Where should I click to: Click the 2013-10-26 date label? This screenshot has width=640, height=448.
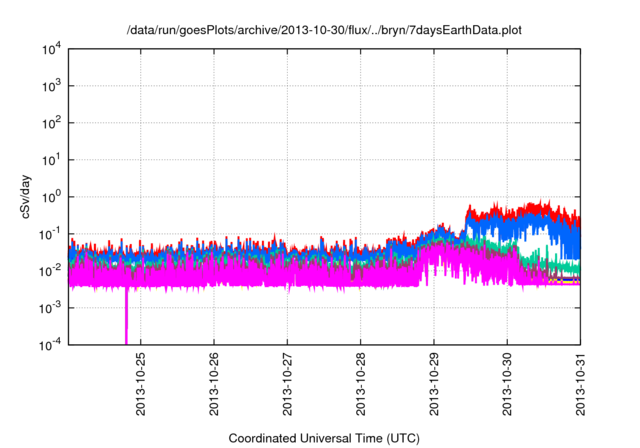(x=214, y=384)
